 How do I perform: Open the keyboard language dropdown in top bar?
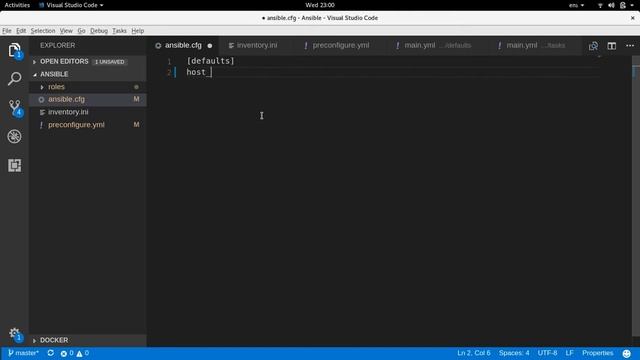[x=576, y=5]
